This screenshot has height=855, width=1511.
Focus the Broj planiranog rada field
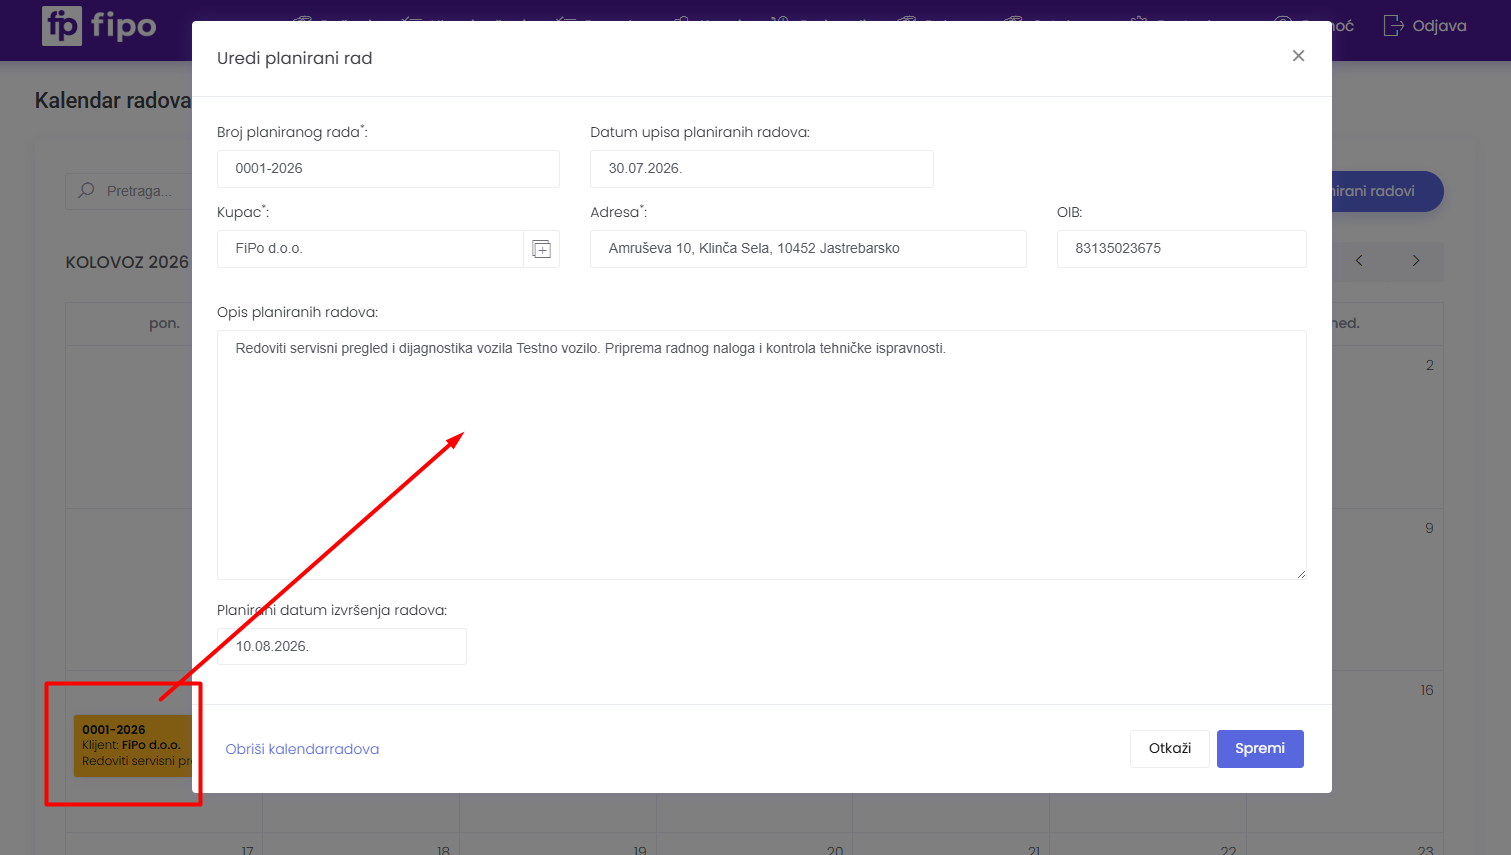tap(388, 169)
